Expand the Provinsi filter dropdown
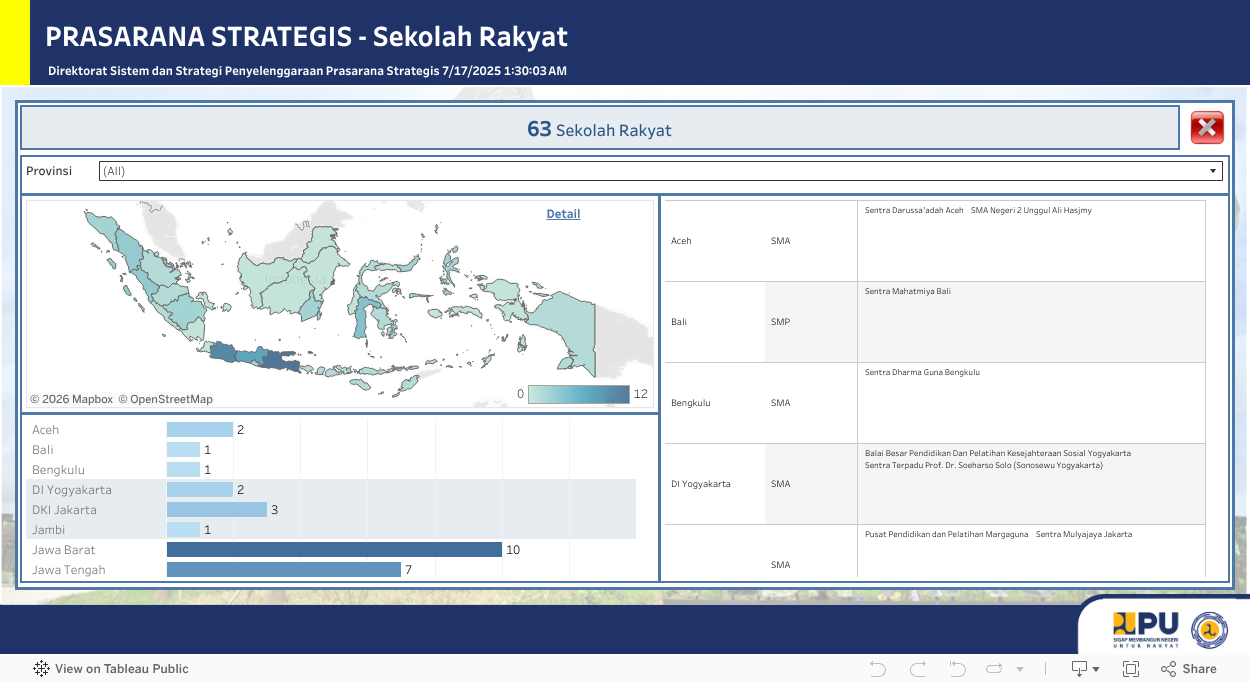The height and width of the screenshot is (682, 1250). 1214,171
